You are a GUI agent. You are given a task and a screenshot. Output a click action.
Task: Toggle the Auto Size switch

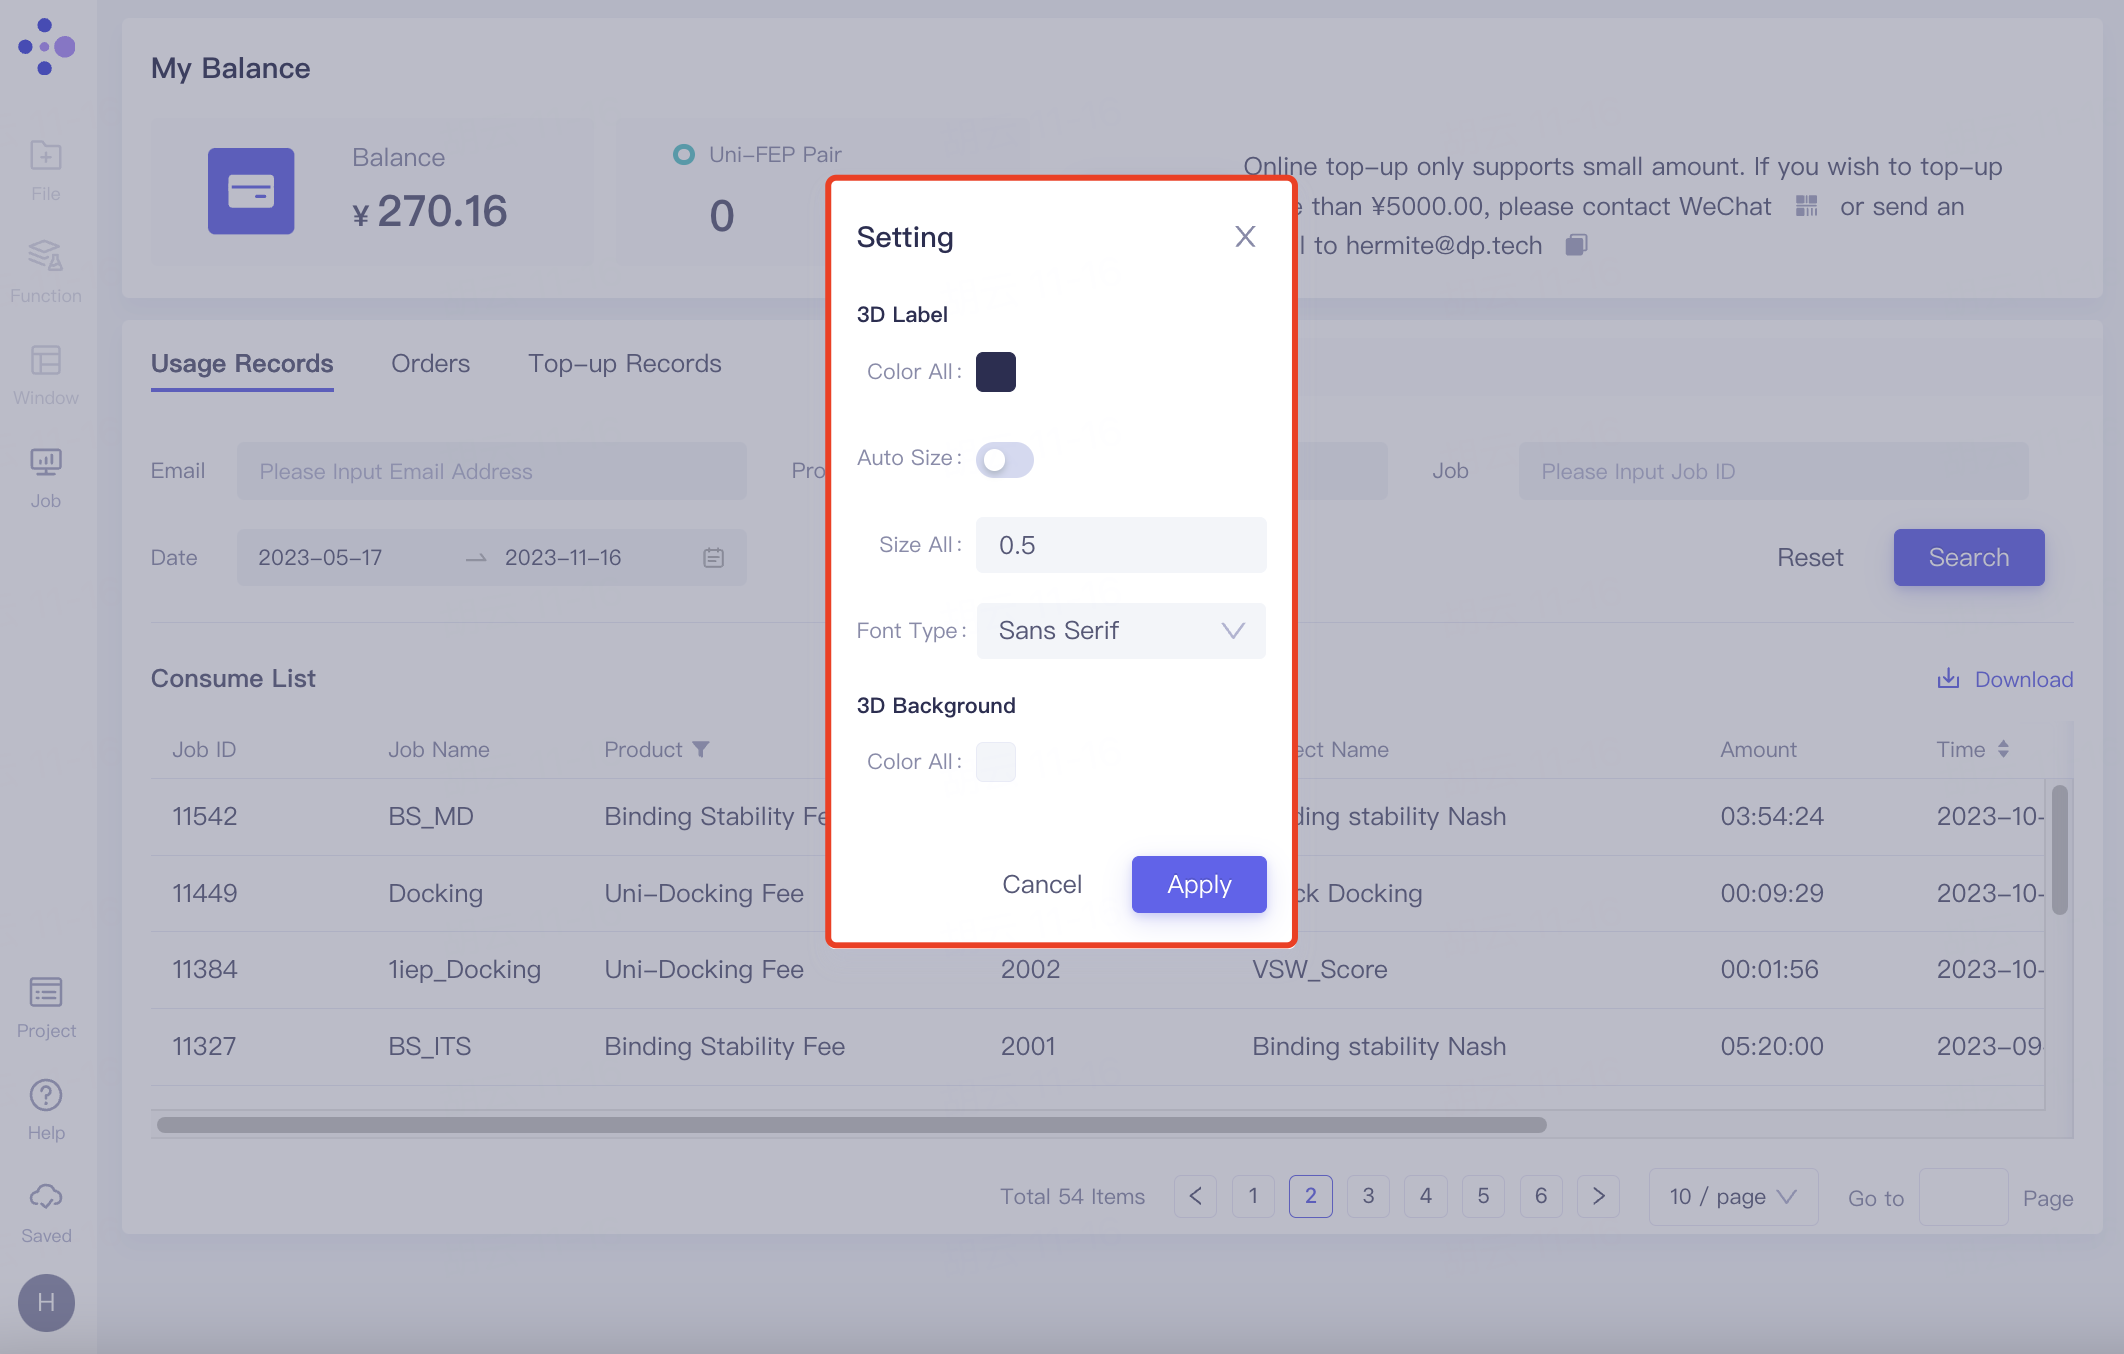(x=1004, y=460)
